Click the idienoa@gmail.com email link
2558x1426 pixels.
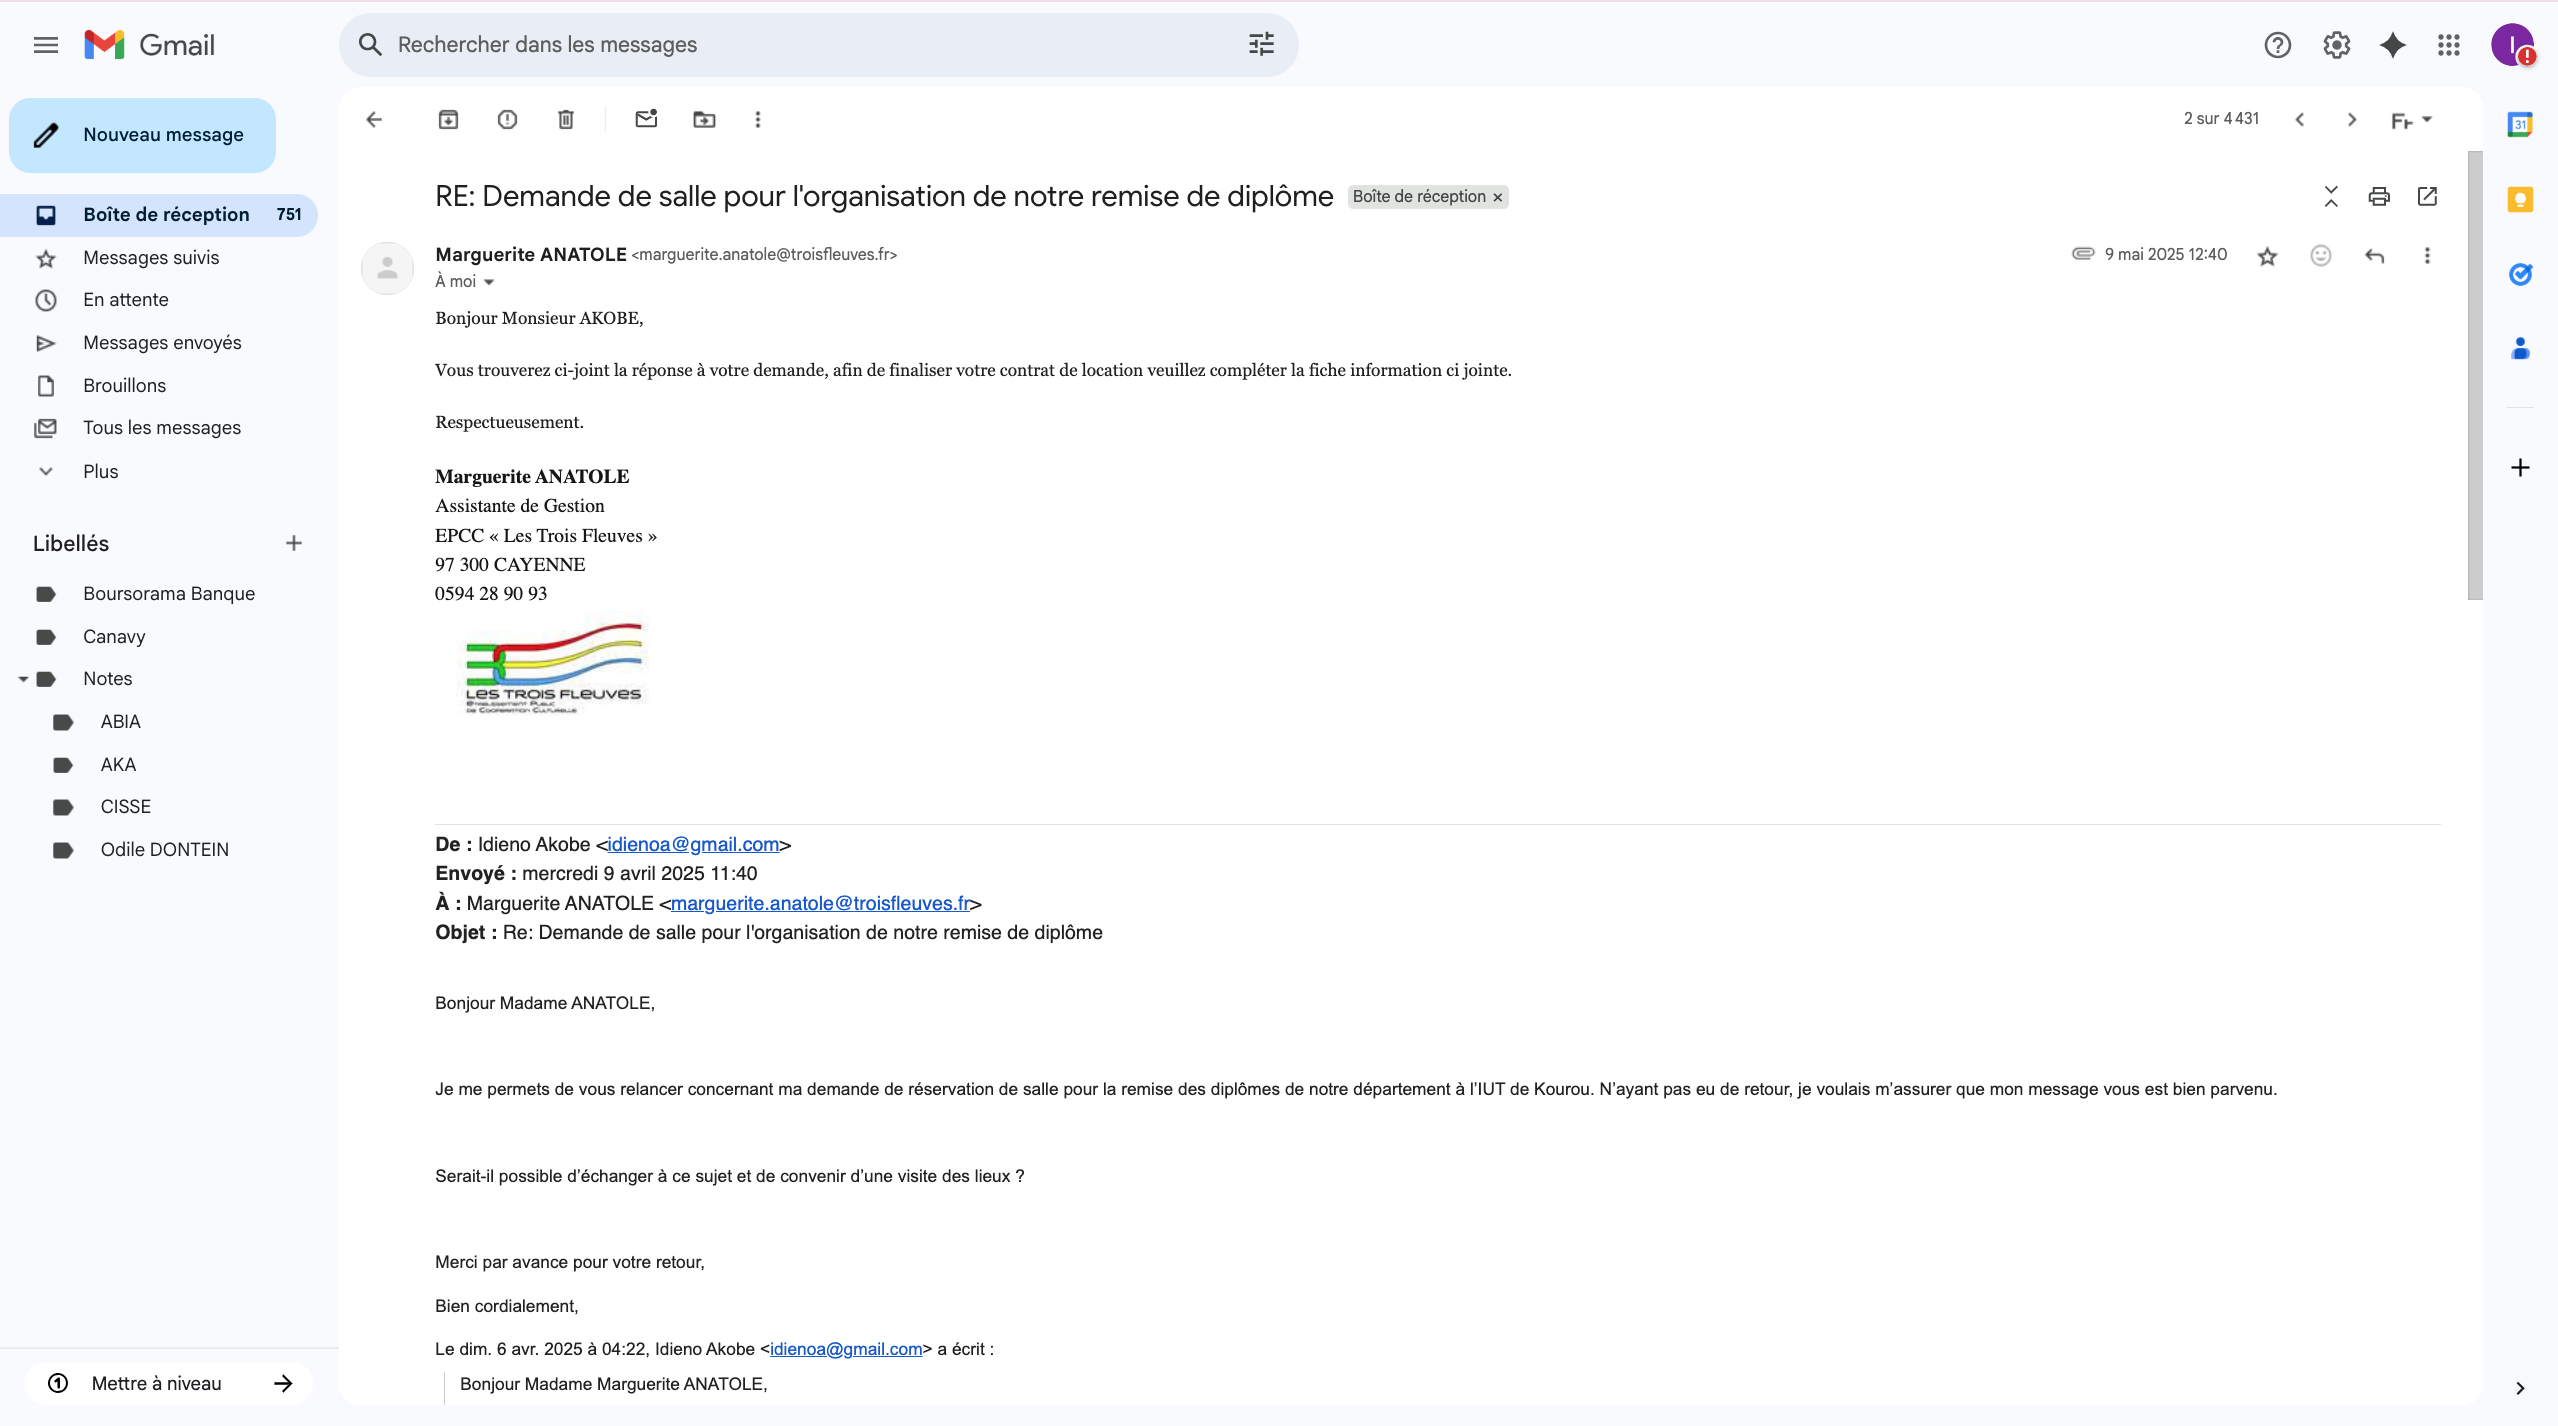[692, 843]
